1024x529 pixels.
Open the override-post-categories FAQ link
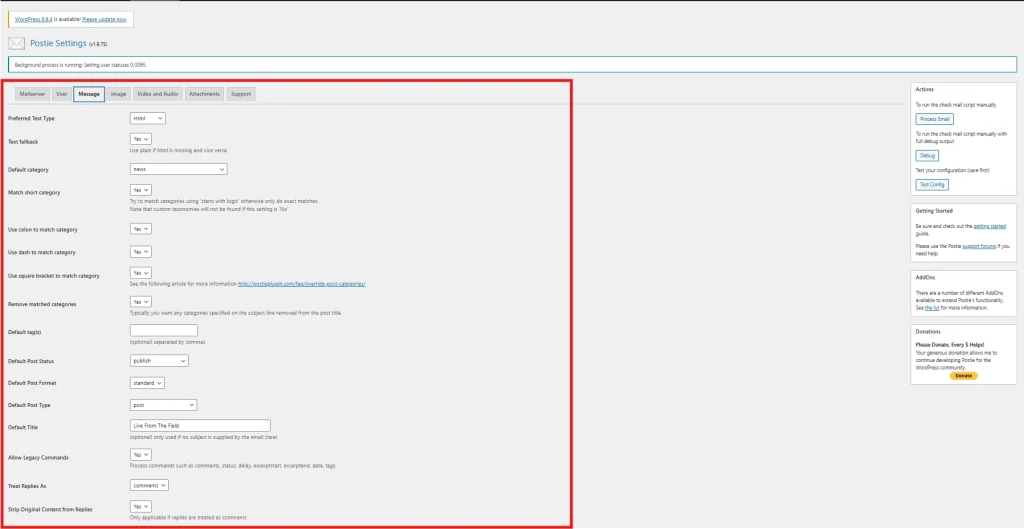(302, 284)
